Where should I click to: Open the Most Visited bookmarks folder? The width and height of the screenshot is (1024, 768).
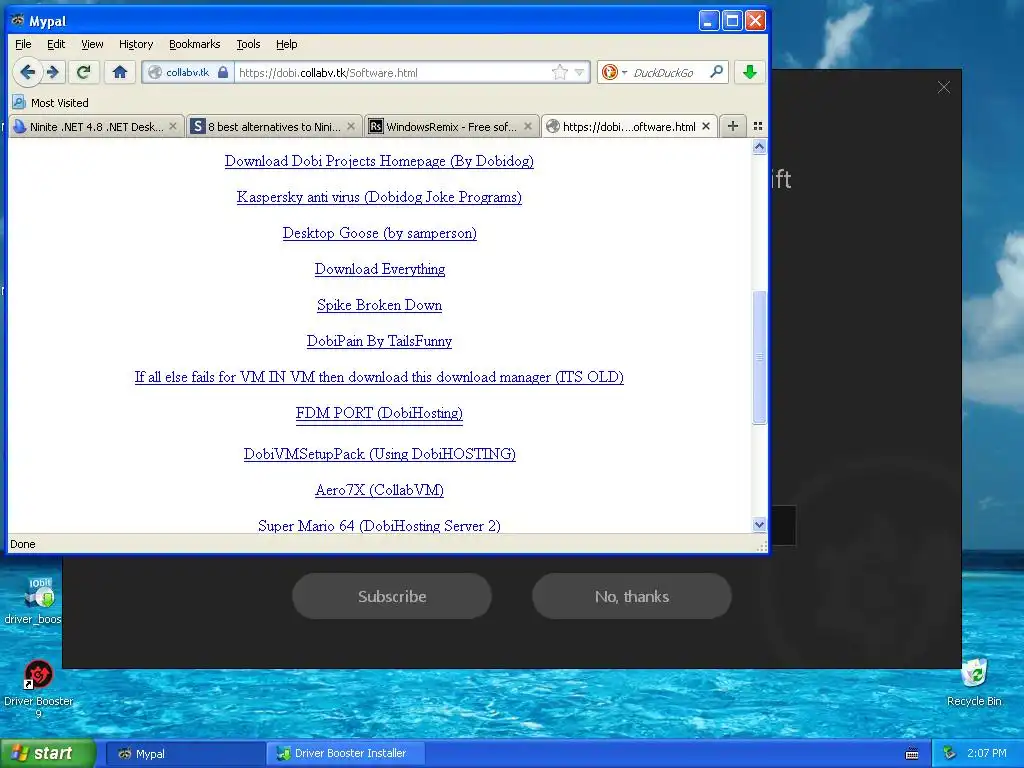click(51, 103)
